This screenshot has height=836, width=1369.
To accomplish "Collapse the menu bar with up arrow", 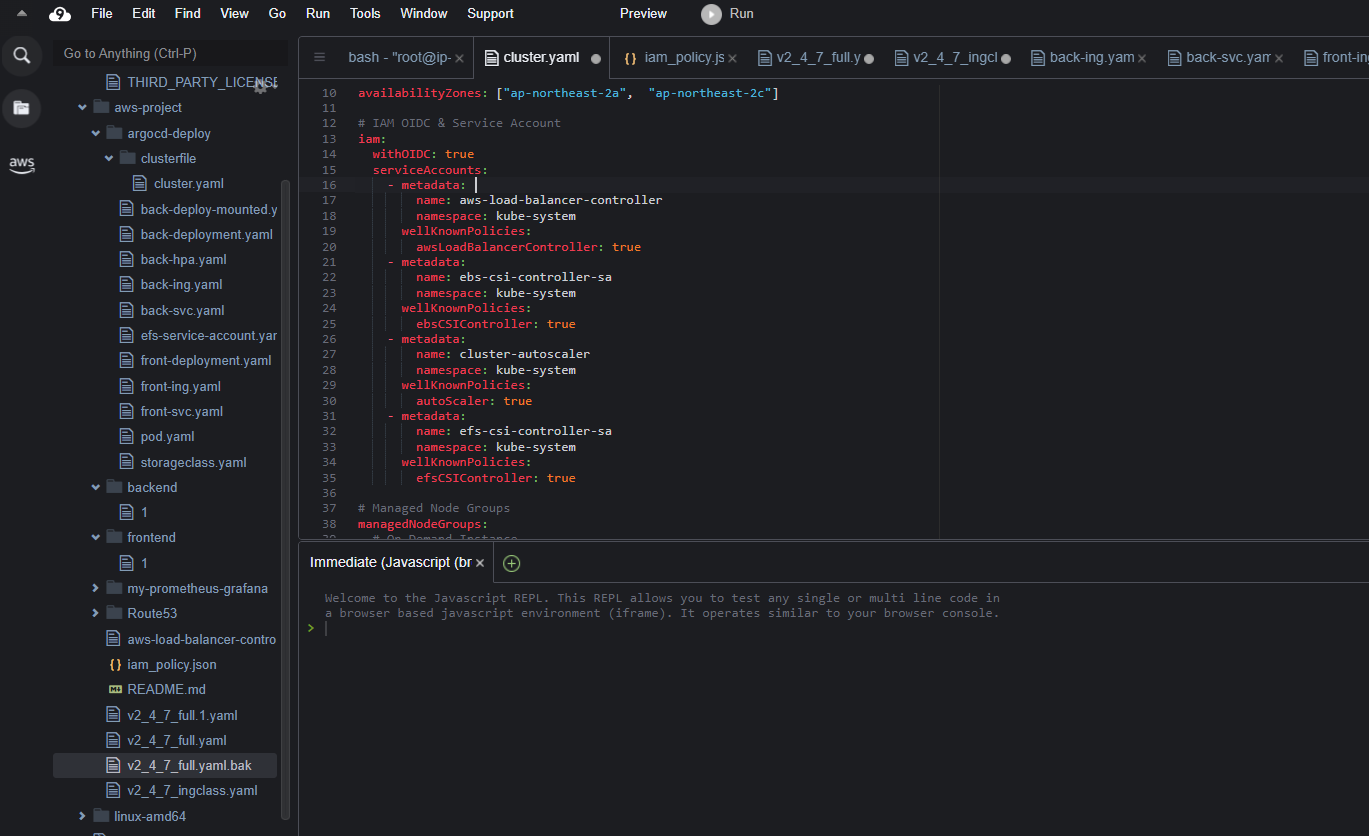I will coord(22,13).
